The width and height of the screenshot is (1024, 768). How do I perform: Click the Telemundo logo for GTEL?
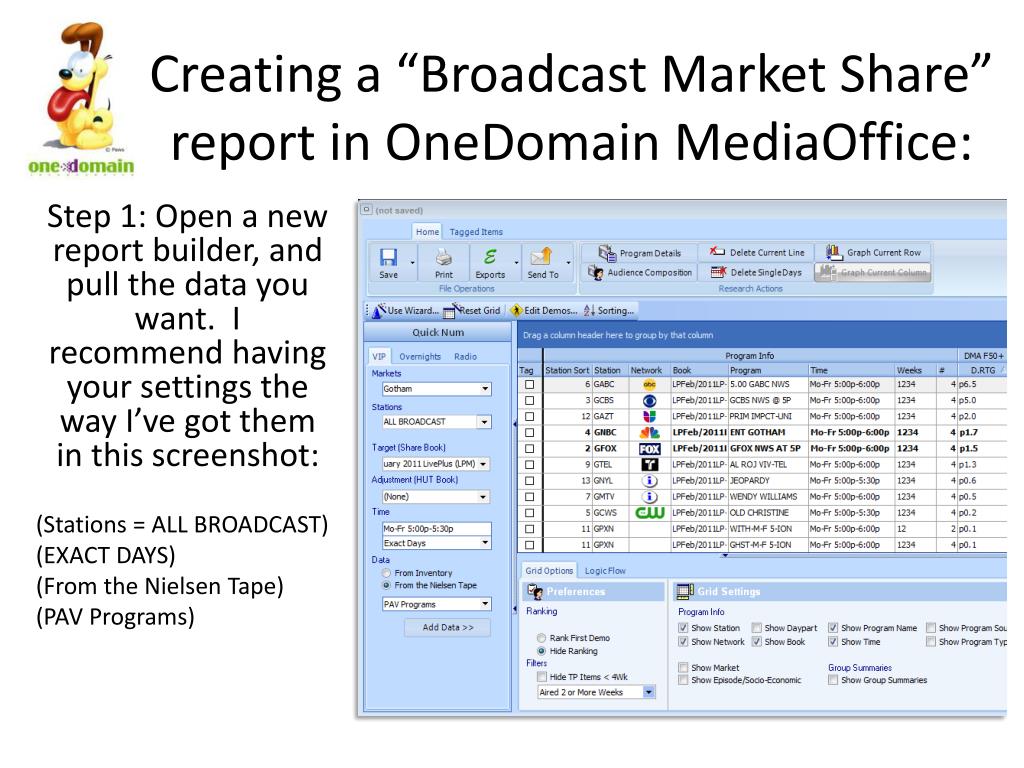pyautogui.click(x=649, y=464)
